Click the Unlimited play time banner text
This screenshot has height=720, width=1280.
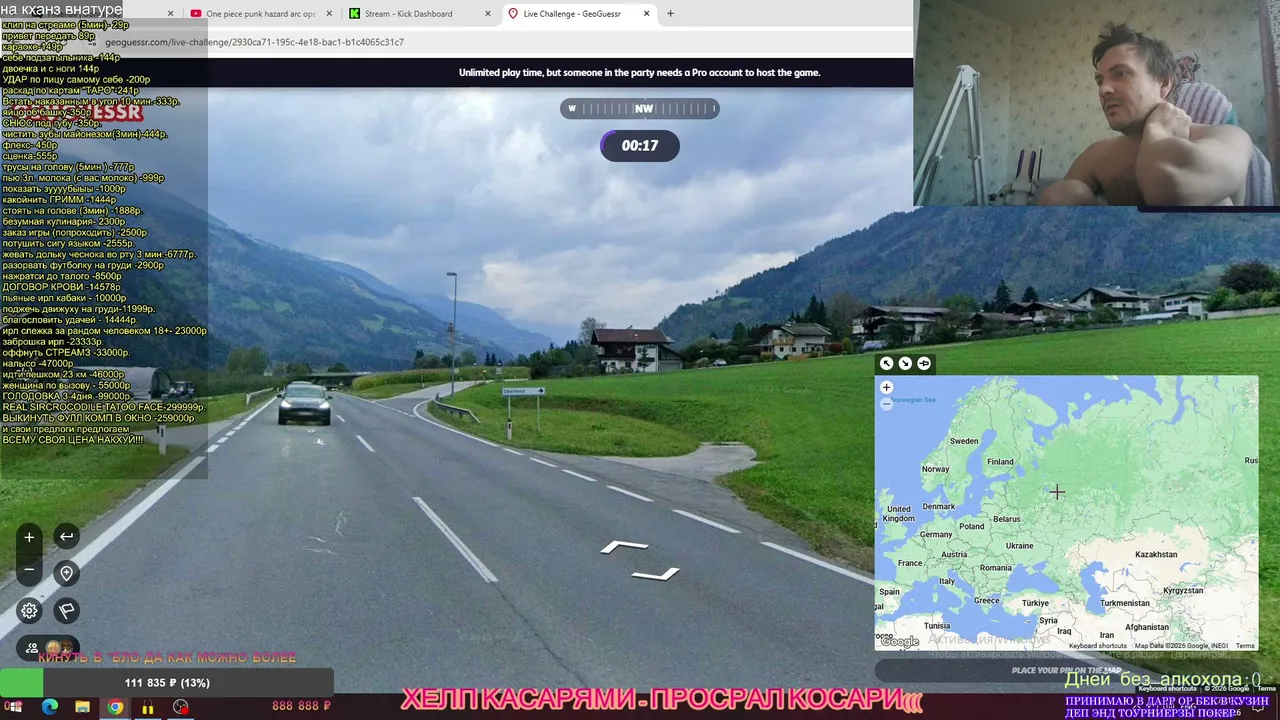pyautogui.click(x=639, y=73)
